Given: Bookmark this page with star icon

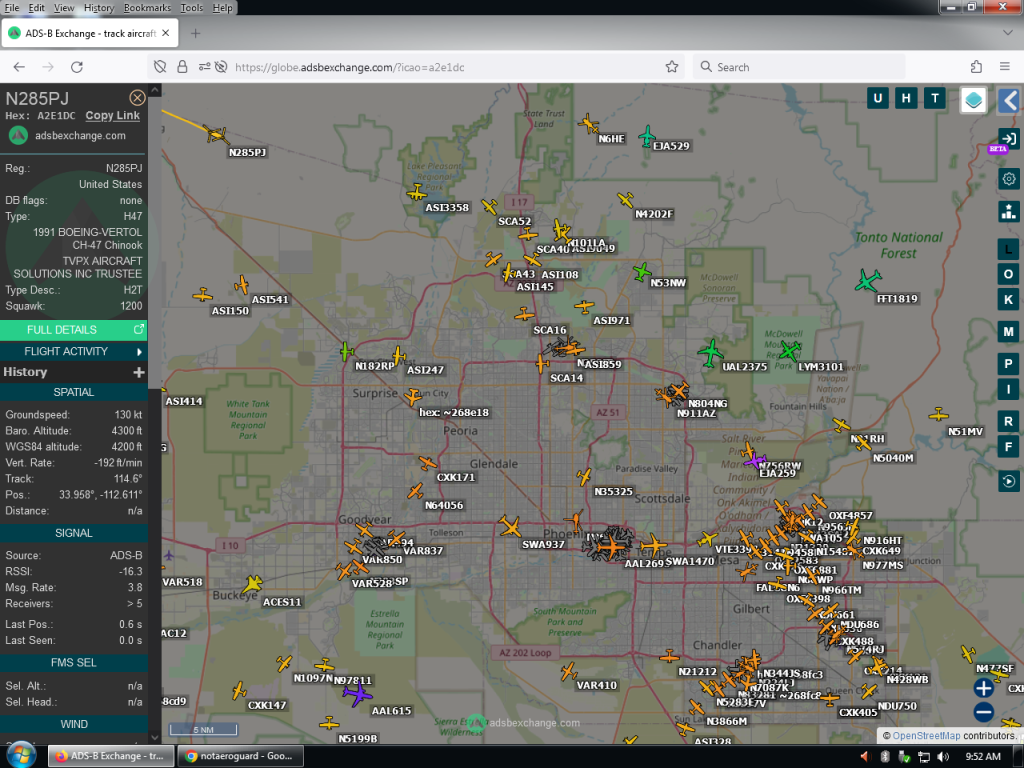Looking at the screenshot, I should click(x=671, y=67).
